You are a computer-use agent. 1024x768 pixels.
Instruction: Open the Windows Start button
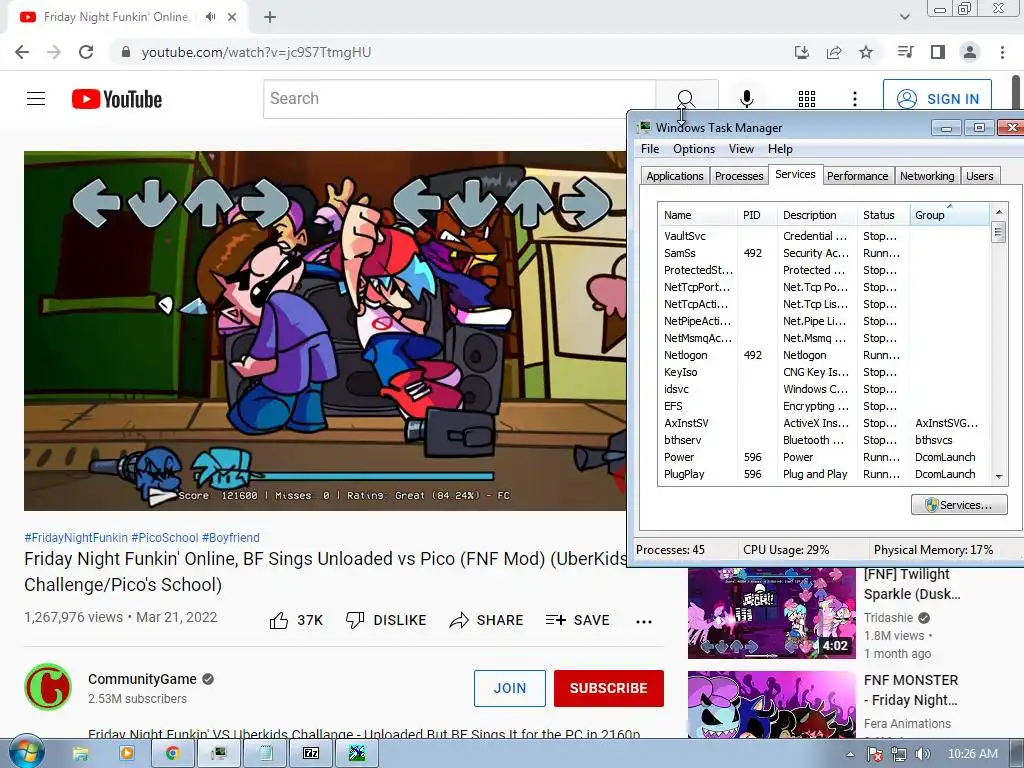(27, 753)
